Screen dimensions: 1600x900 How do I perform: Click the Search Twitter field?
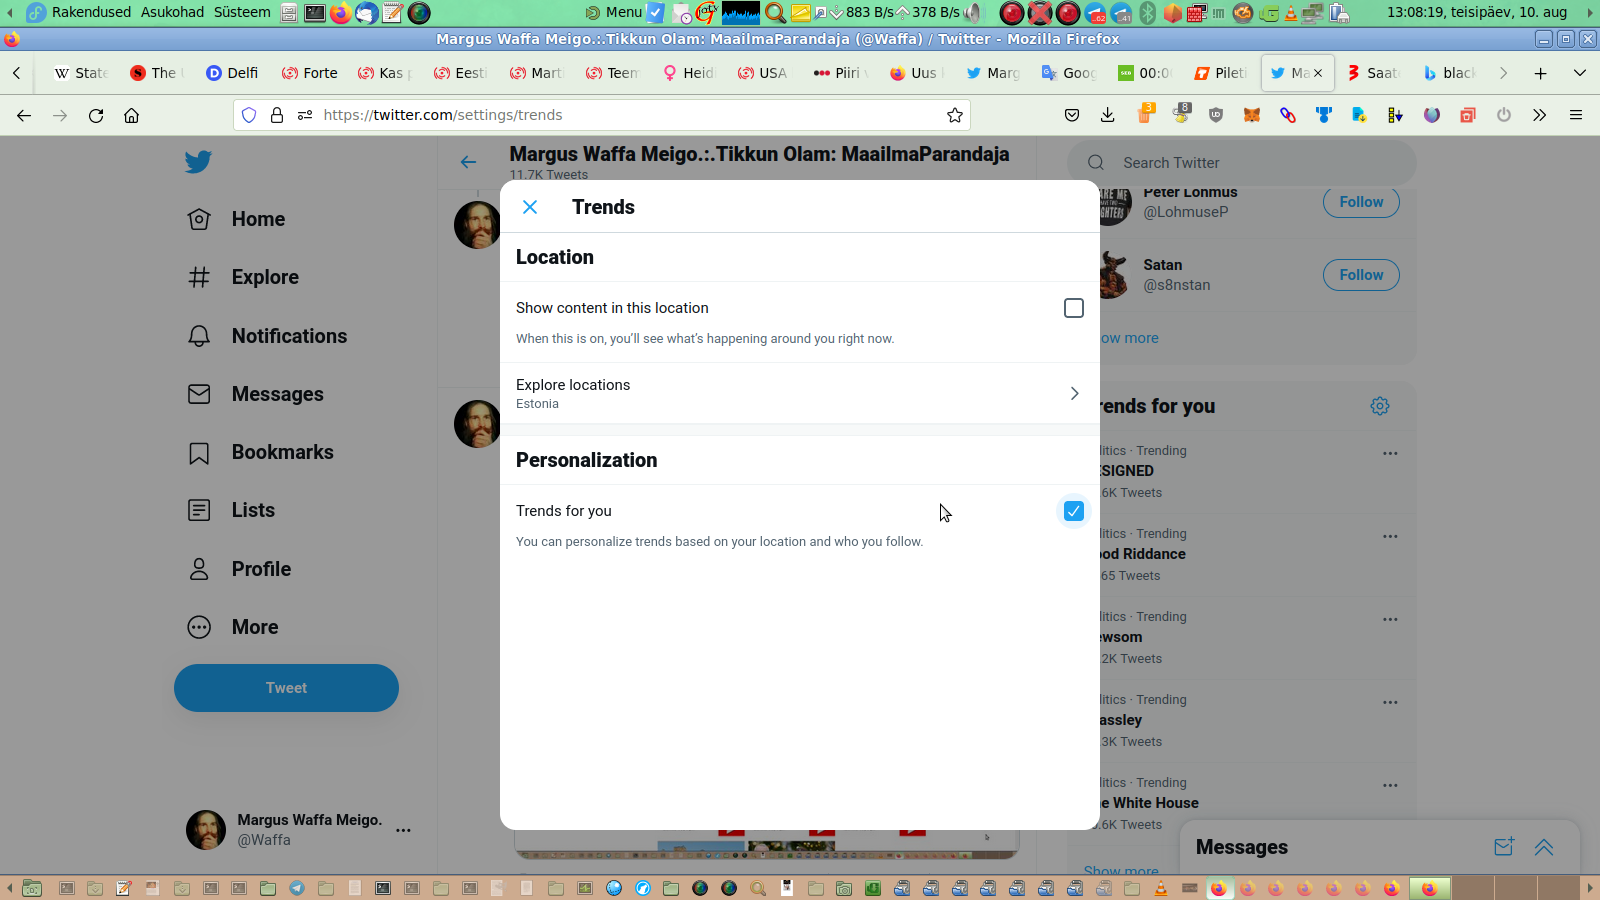point(1242,163)
